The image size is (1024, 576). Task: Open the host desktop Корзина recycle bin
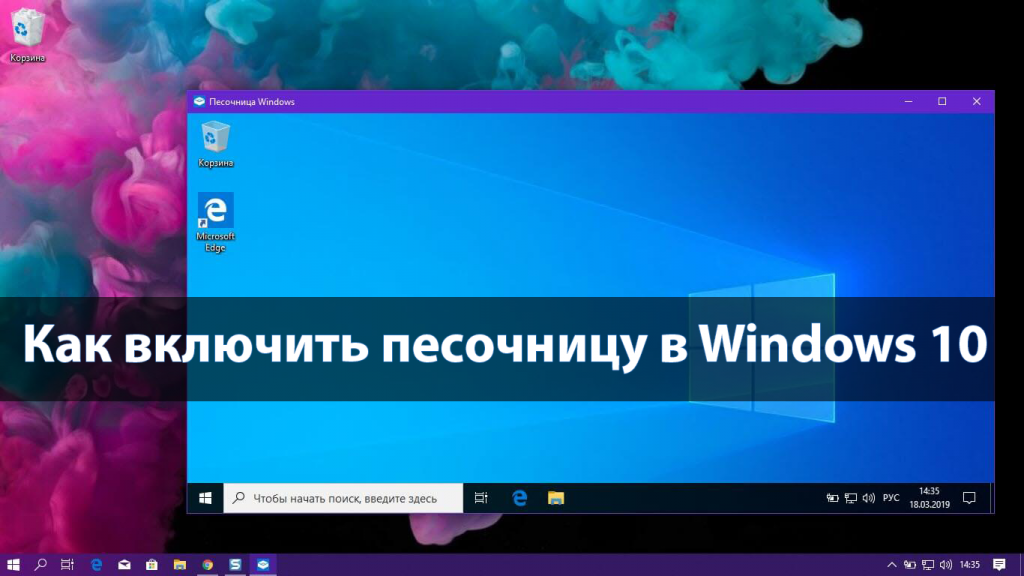(x=27, y=30)
